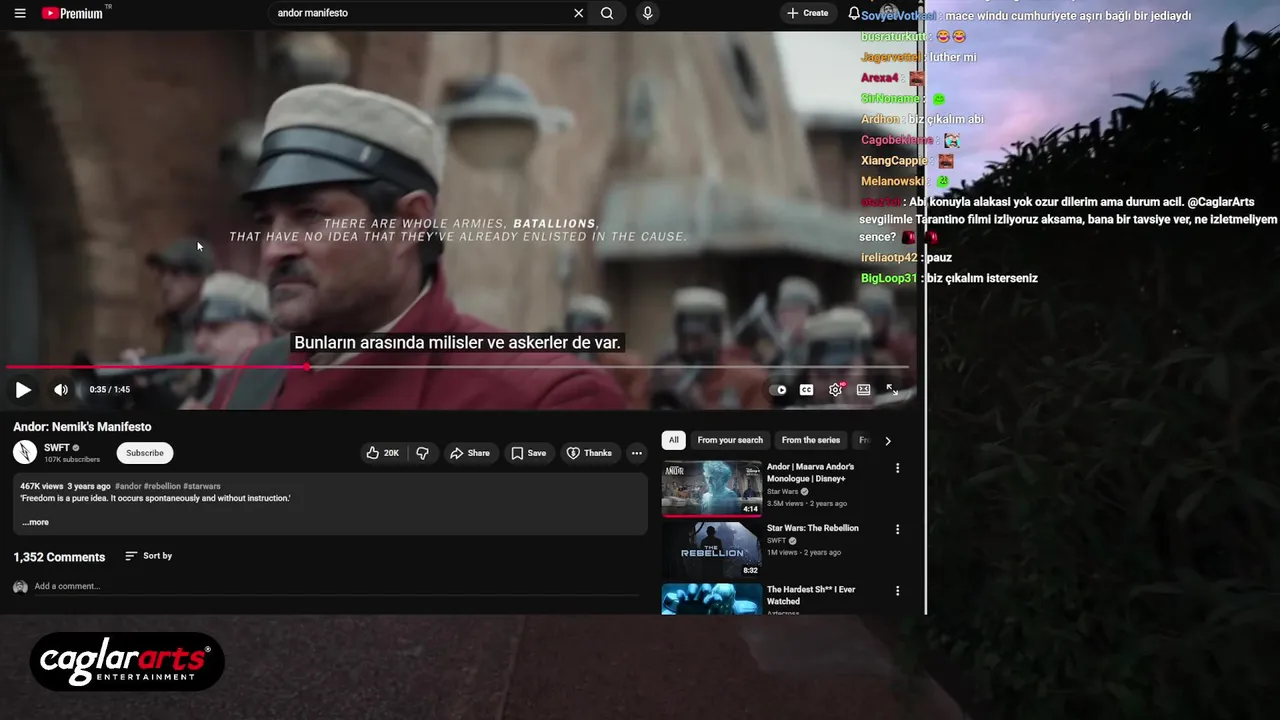1280x720 pixels.
Task: Share the video
Action: pyautogui.click(x=469, y=453)
